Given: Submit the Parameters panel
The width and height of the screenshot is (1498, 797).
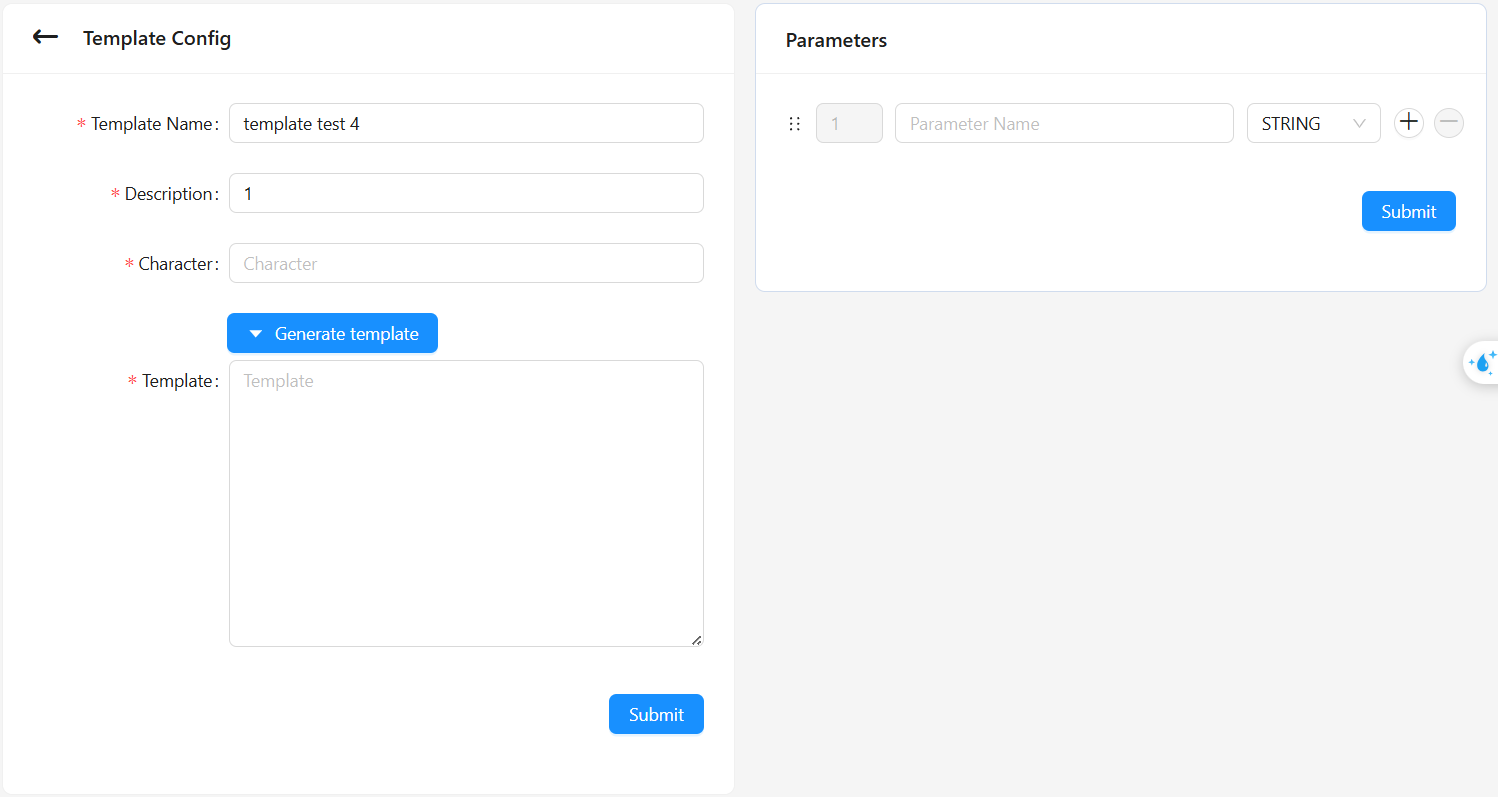Looking at the screenshot, I should (1408, 211).
